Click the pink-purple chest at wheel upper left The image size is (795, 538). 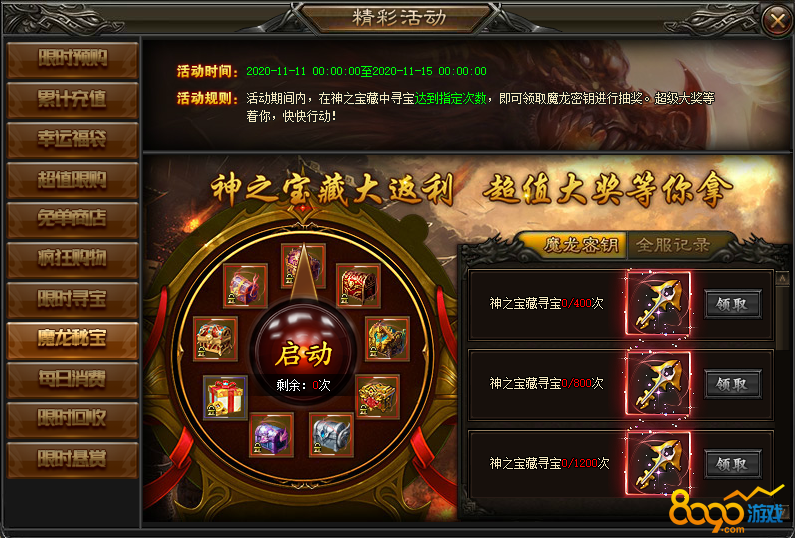245,286
